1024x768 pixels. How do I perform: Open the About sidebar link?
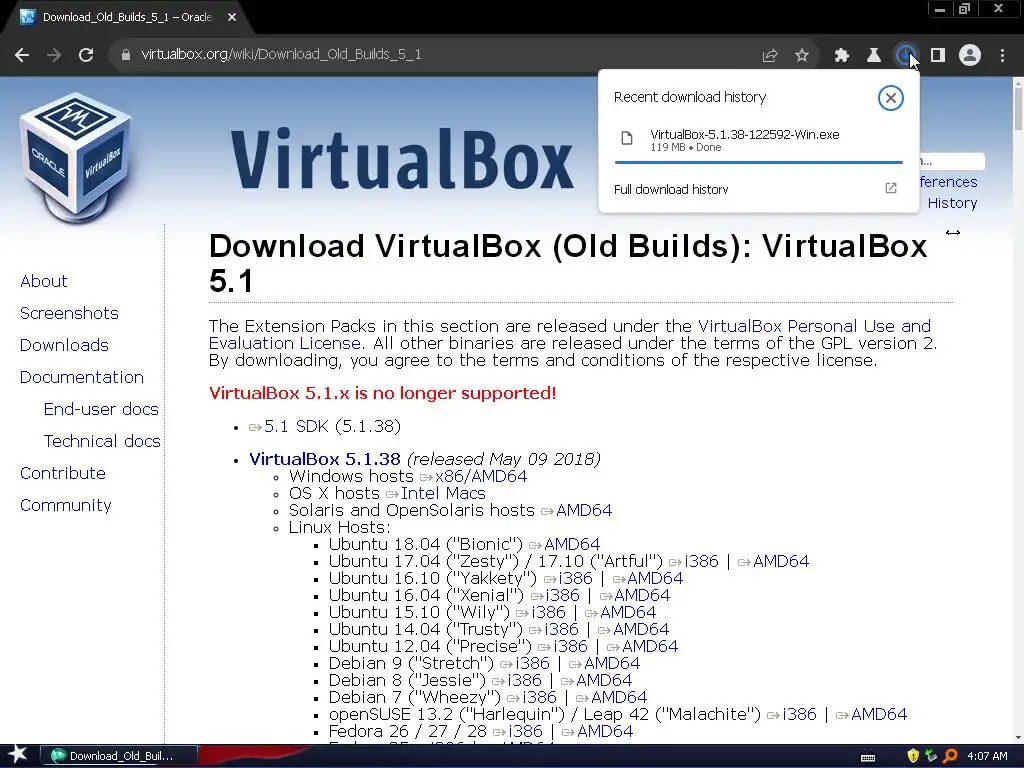tap(44, 281)
